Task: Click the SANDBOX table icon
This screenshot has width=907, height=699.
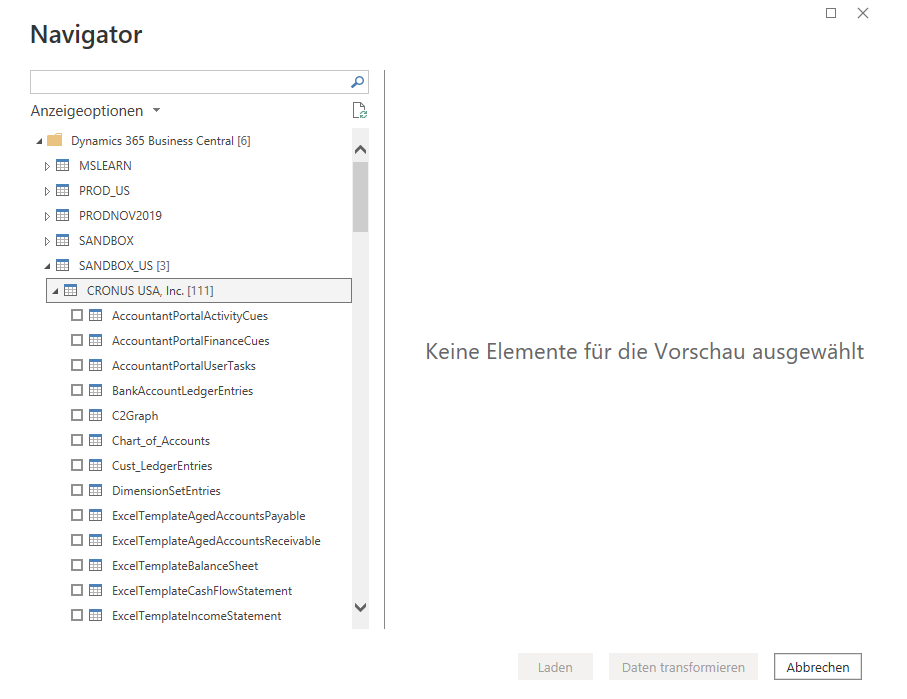Action: click(x=62, y=240)
